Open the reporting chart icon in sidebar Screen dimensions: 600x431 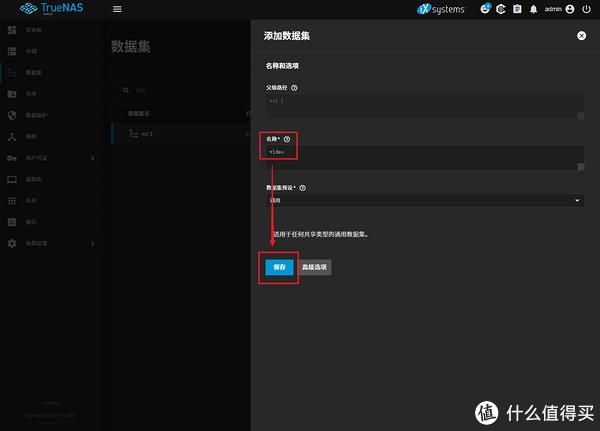coord(12,222)
